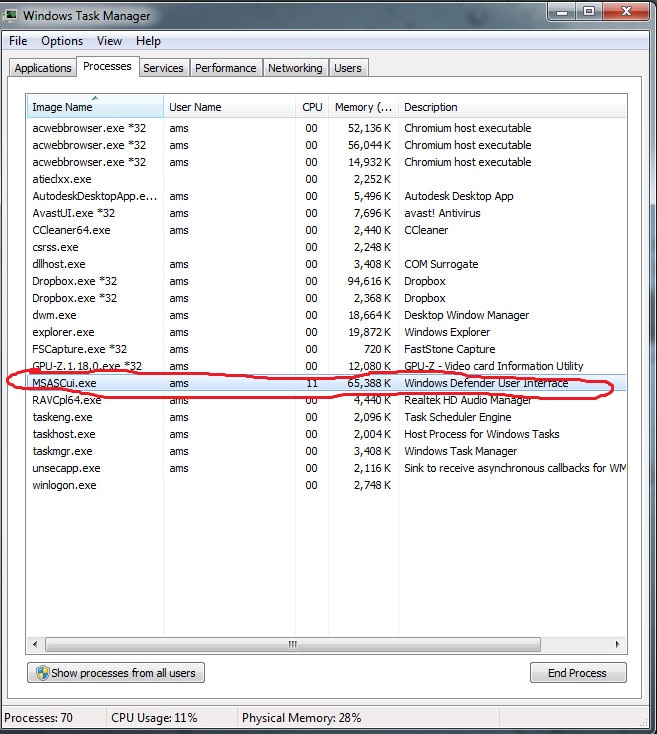Click the End Process button

tap(578, 673)
